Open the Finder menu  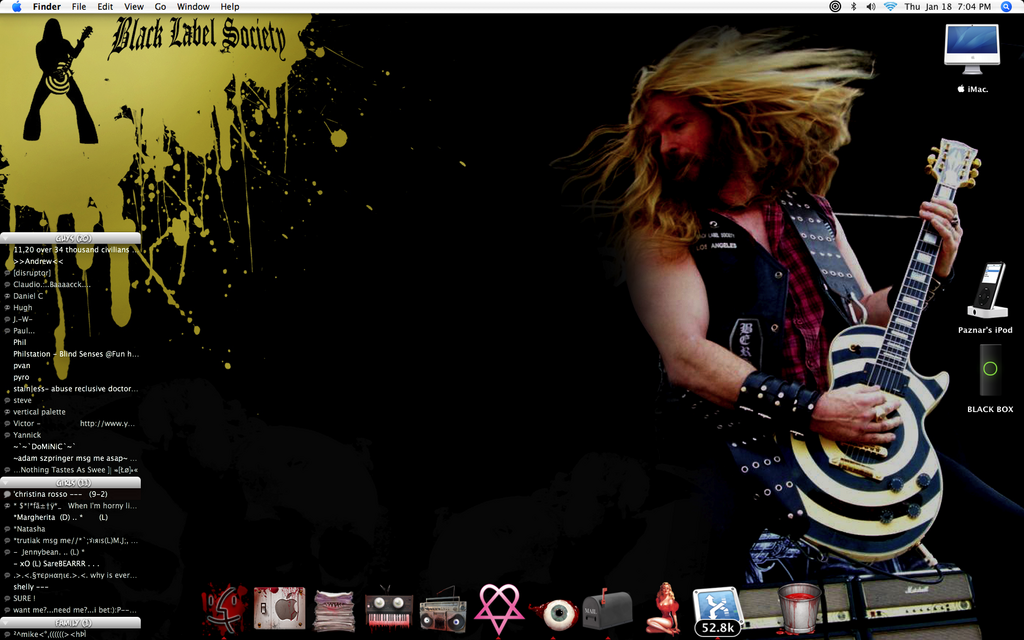[x=46, y=7]
